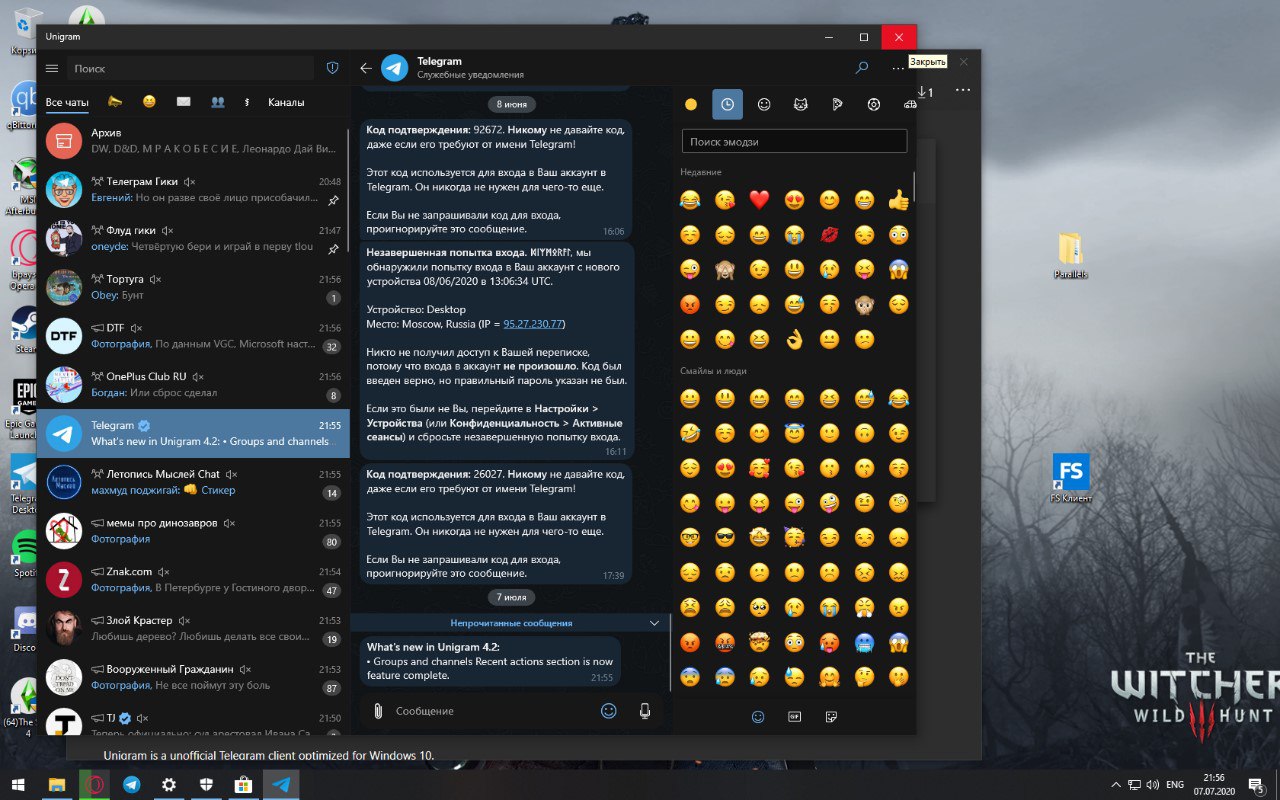Show hidden system tray icons
1280x800 pixels.
1116,784
